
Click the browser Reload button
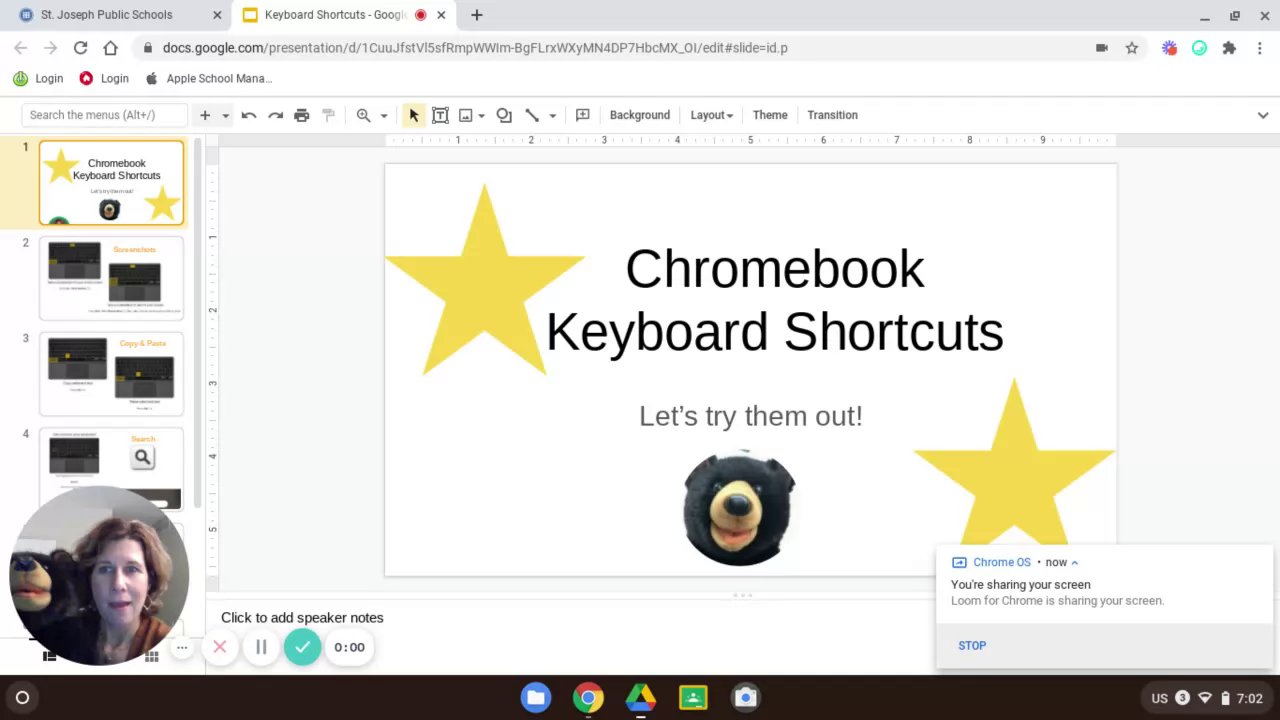click(x=80, y=47)
